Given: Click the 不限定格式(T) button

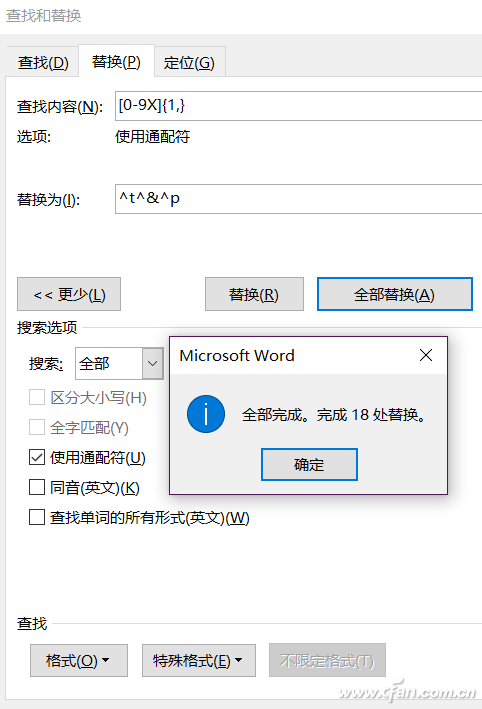Looking at the screenshot, I should point(327,661).
